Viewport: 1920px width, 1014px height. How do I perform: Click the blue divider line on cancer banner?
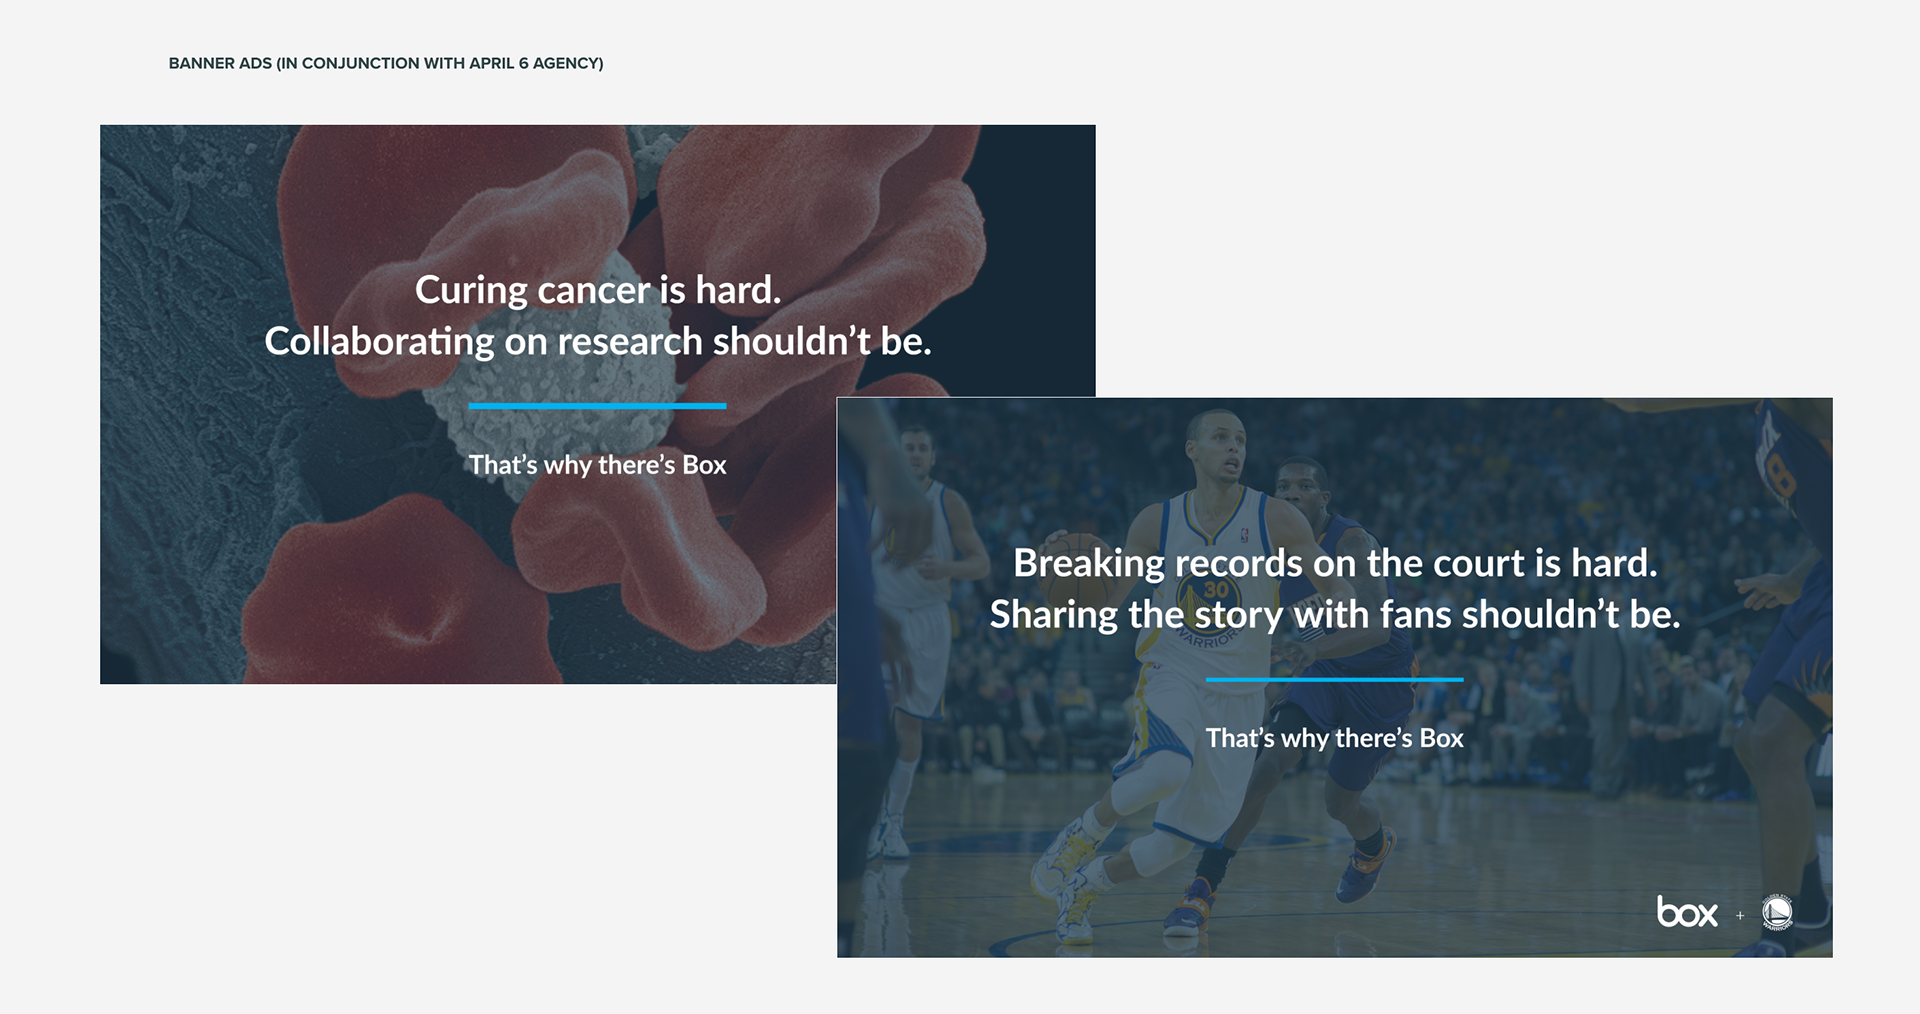pyautogui.click(x=598, y=406)
